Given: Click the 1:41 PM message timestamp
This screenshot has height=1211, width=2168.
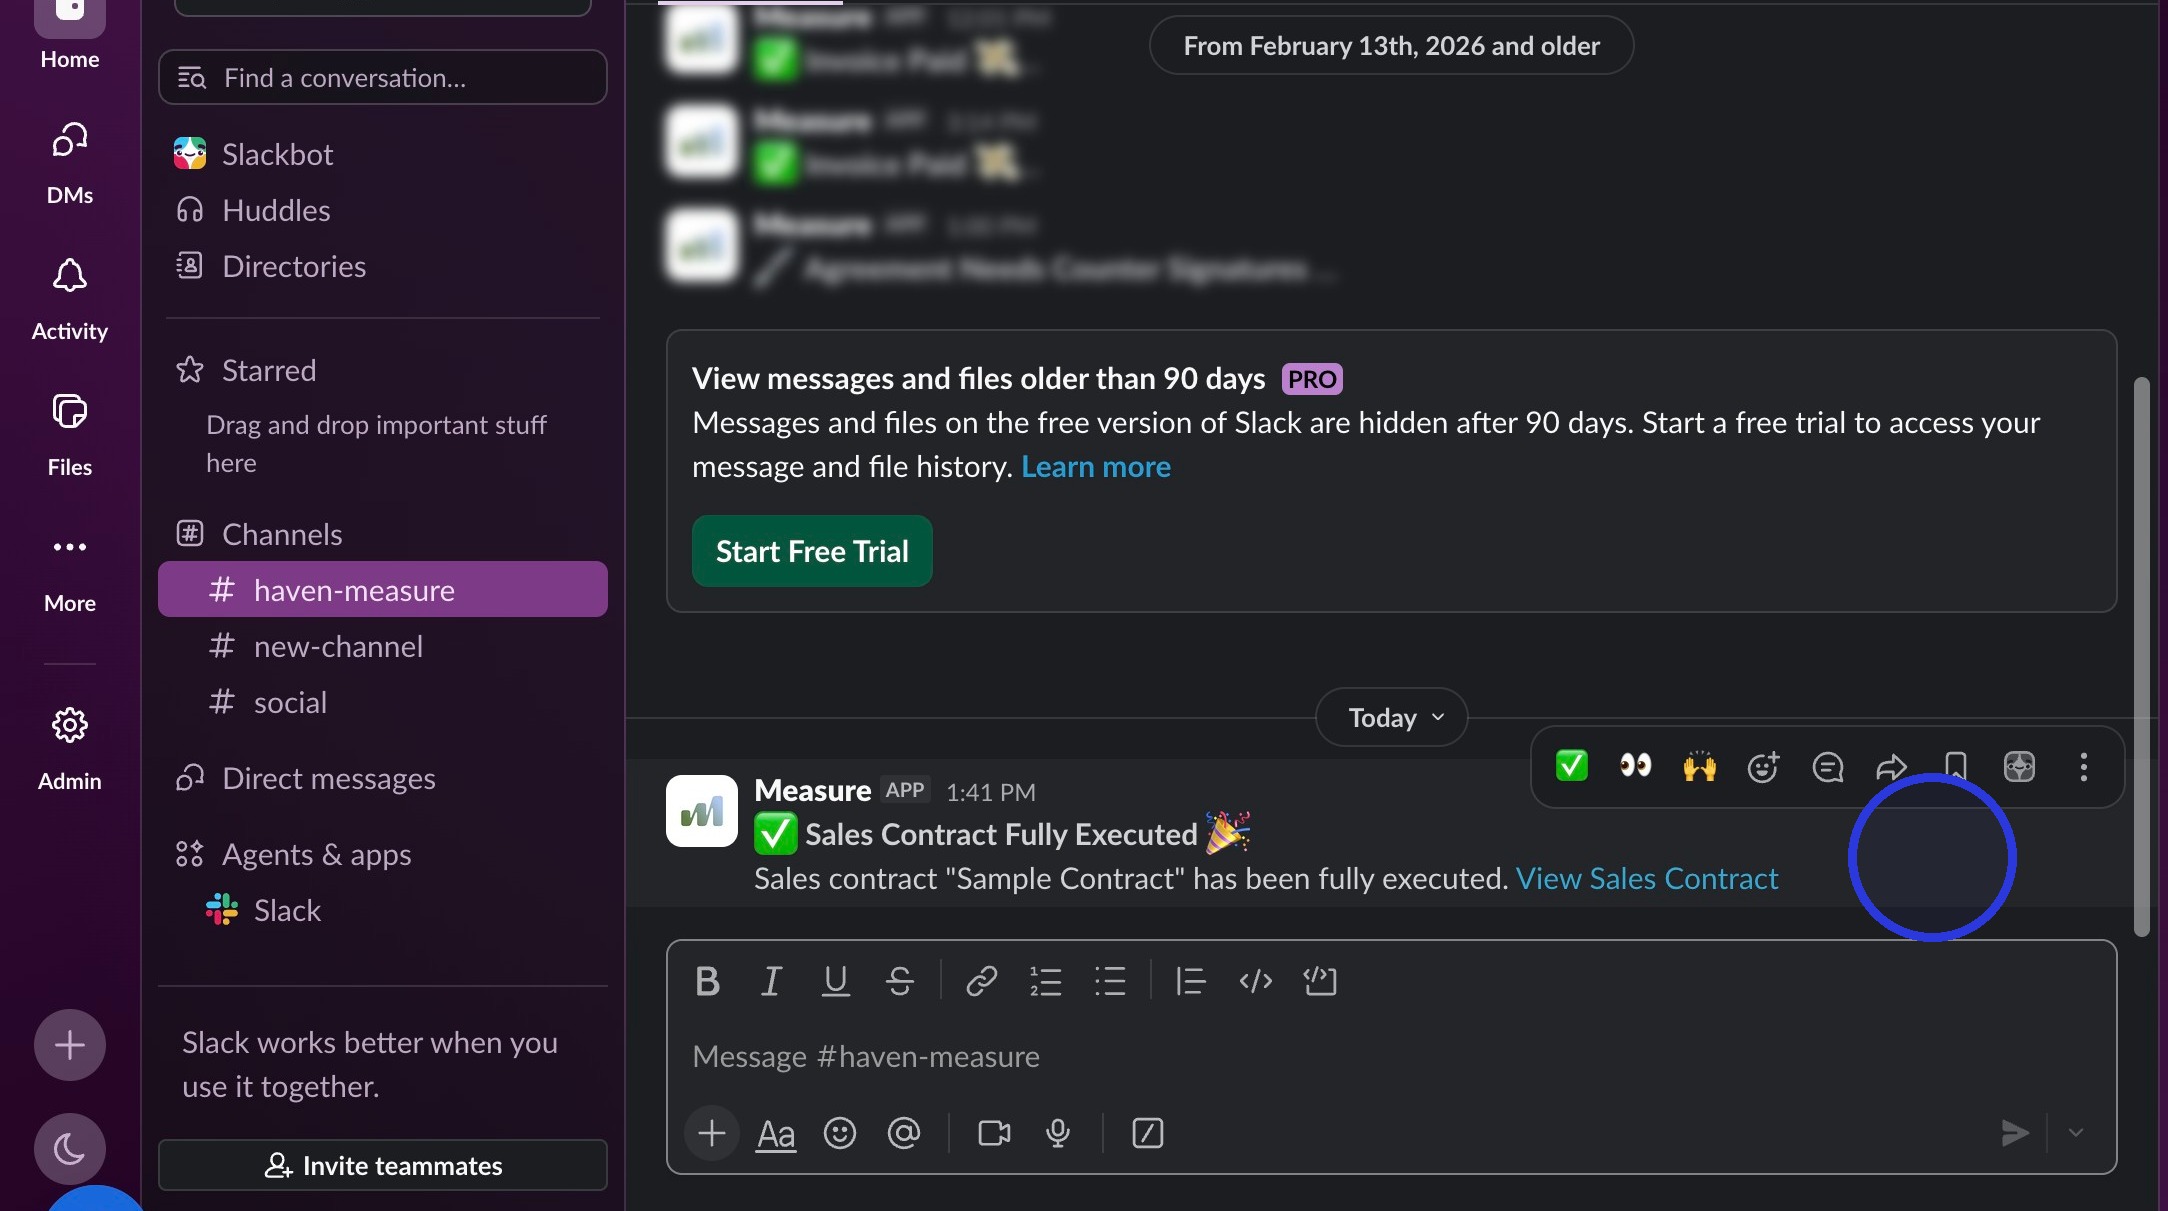Looking at the screenshot, I should tap(991, 792).
